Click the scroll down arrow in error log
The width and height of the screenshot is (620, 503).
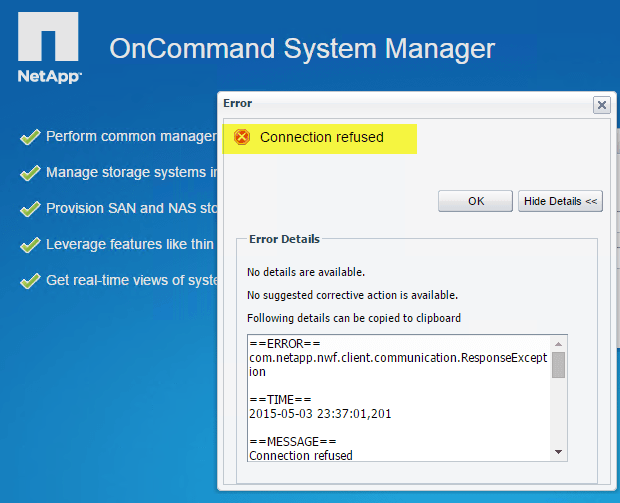coord(558,452)
